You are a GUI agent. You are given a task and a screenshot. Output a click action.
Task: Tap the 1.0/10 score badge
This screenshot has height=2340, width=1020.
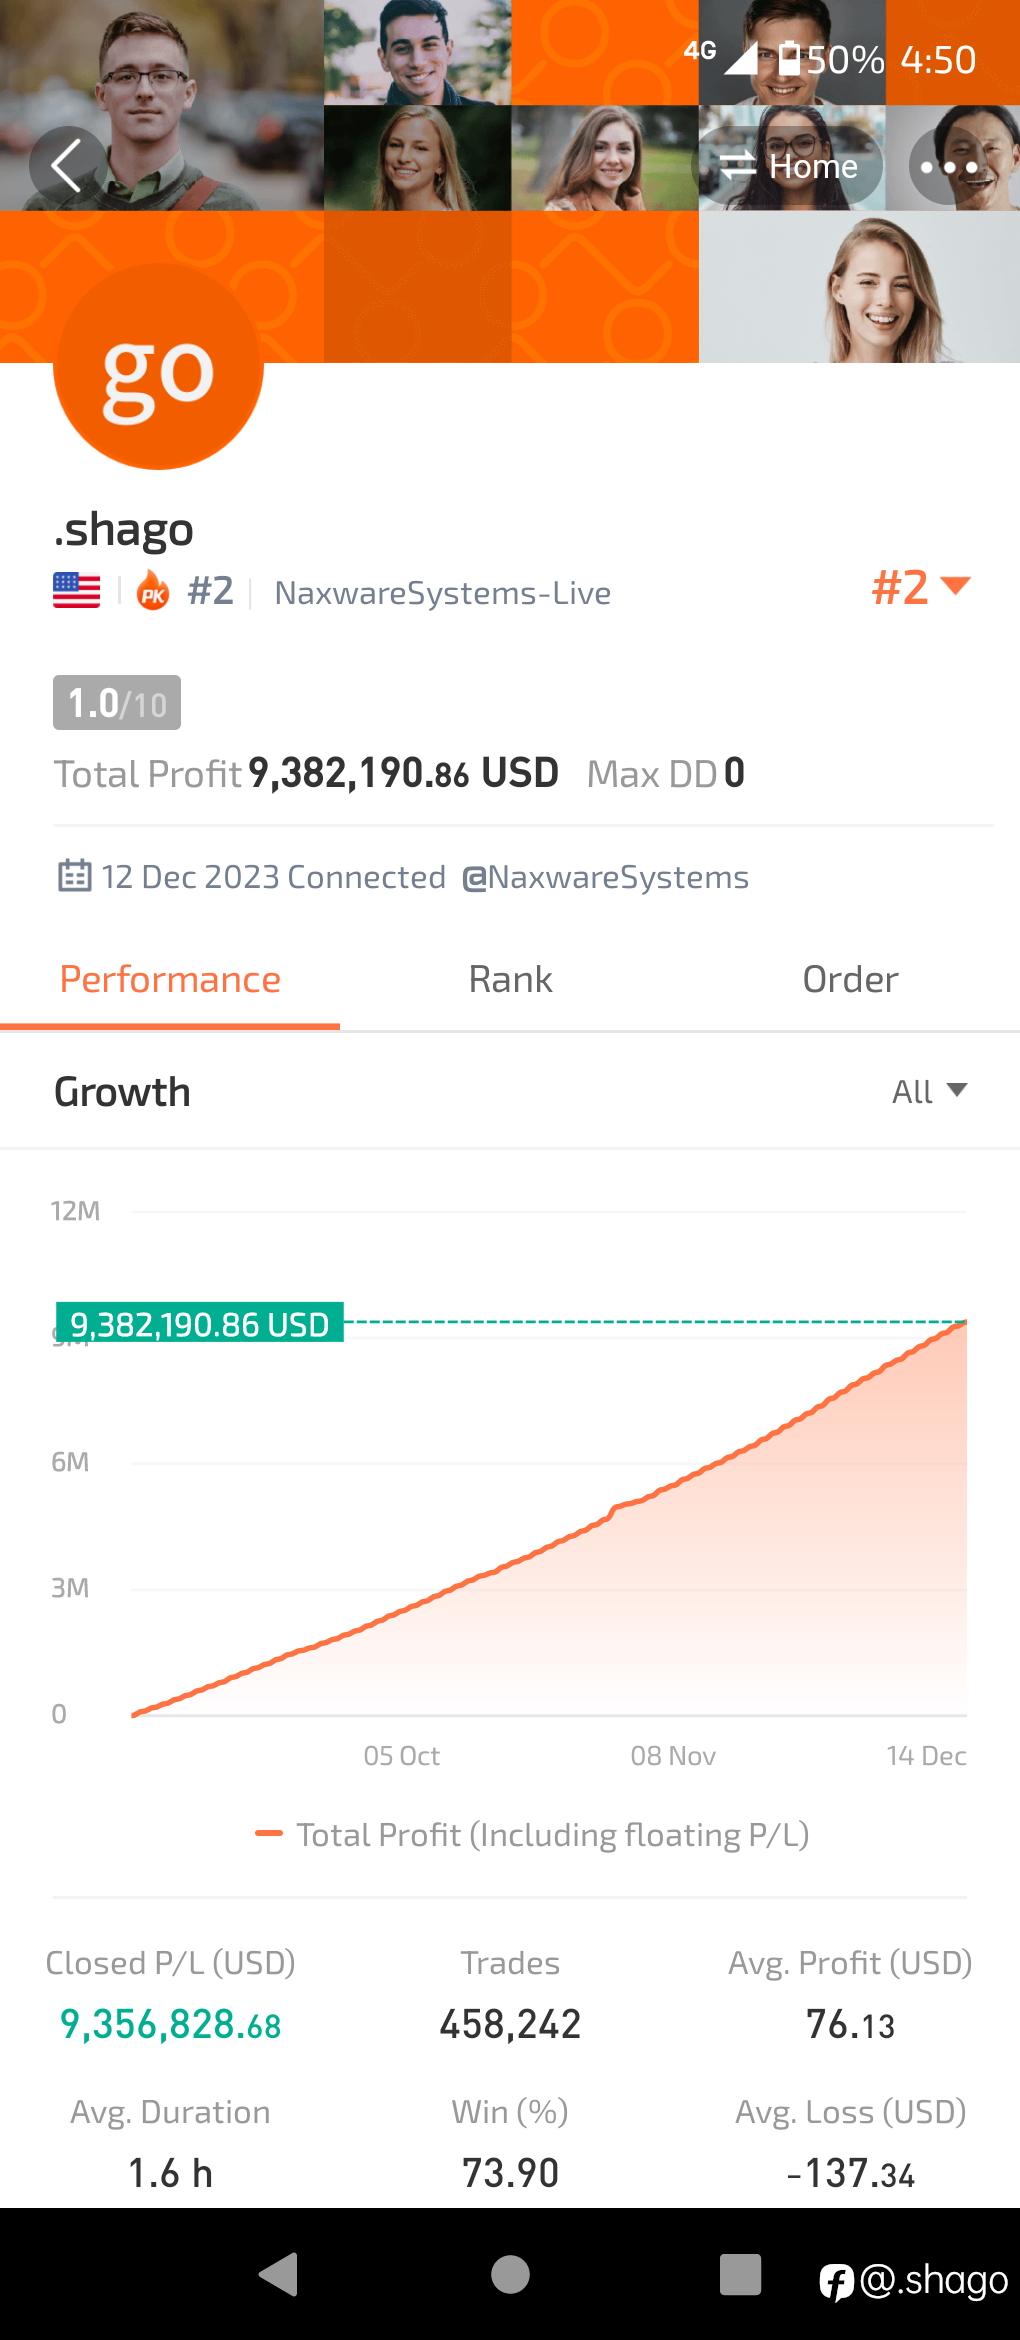pos(117,703)
